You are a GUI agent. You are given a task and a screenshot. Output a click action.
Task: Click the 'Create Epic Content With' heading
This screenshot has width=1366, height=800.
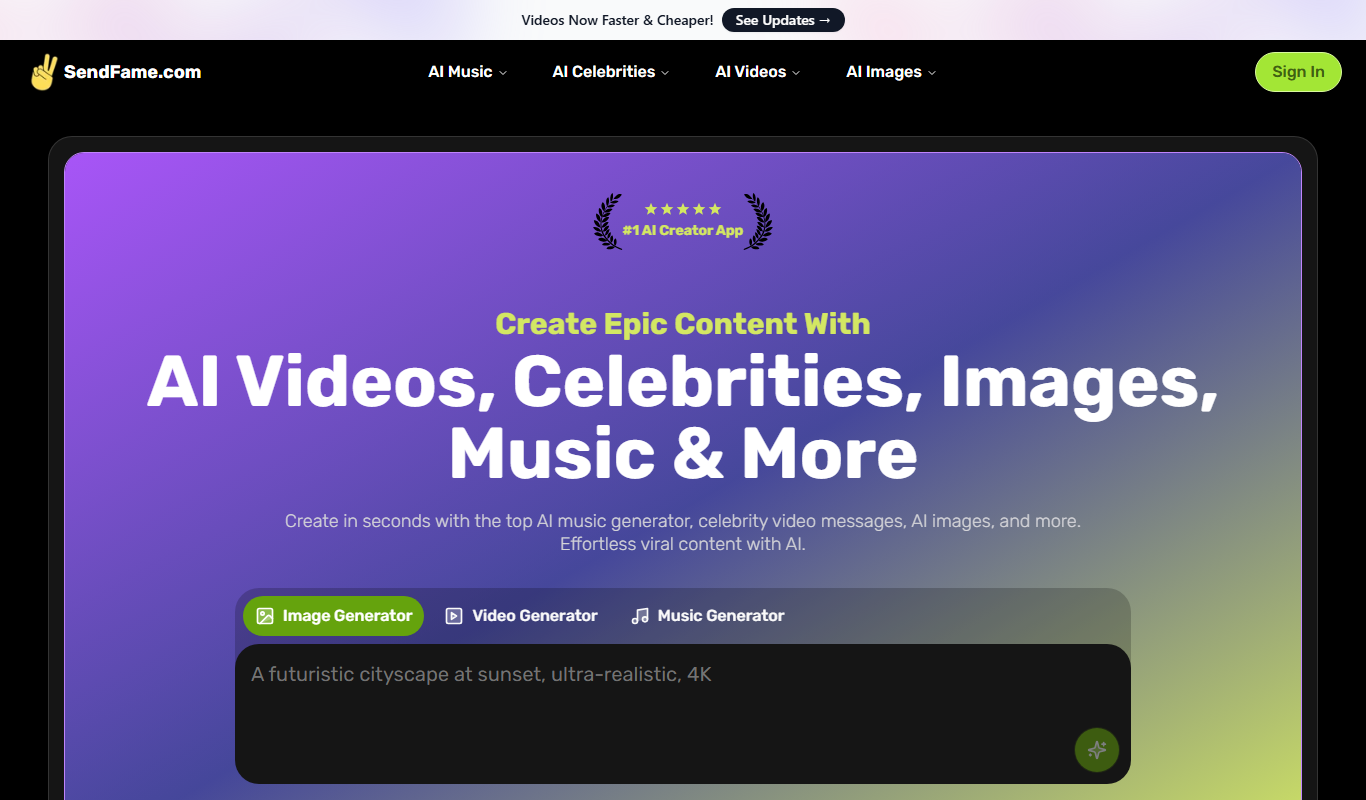[683, 324]
